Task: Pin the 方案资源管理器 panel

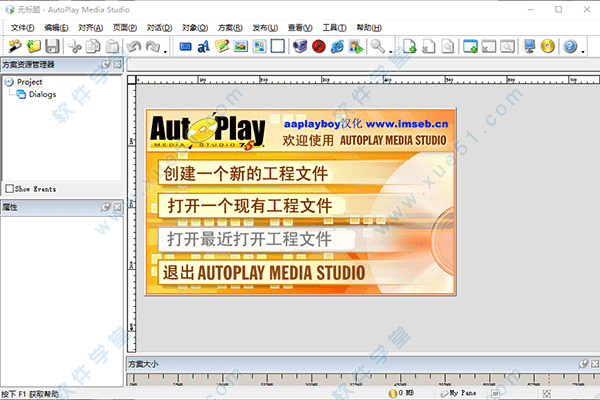Action: click(x=106, y=64)
